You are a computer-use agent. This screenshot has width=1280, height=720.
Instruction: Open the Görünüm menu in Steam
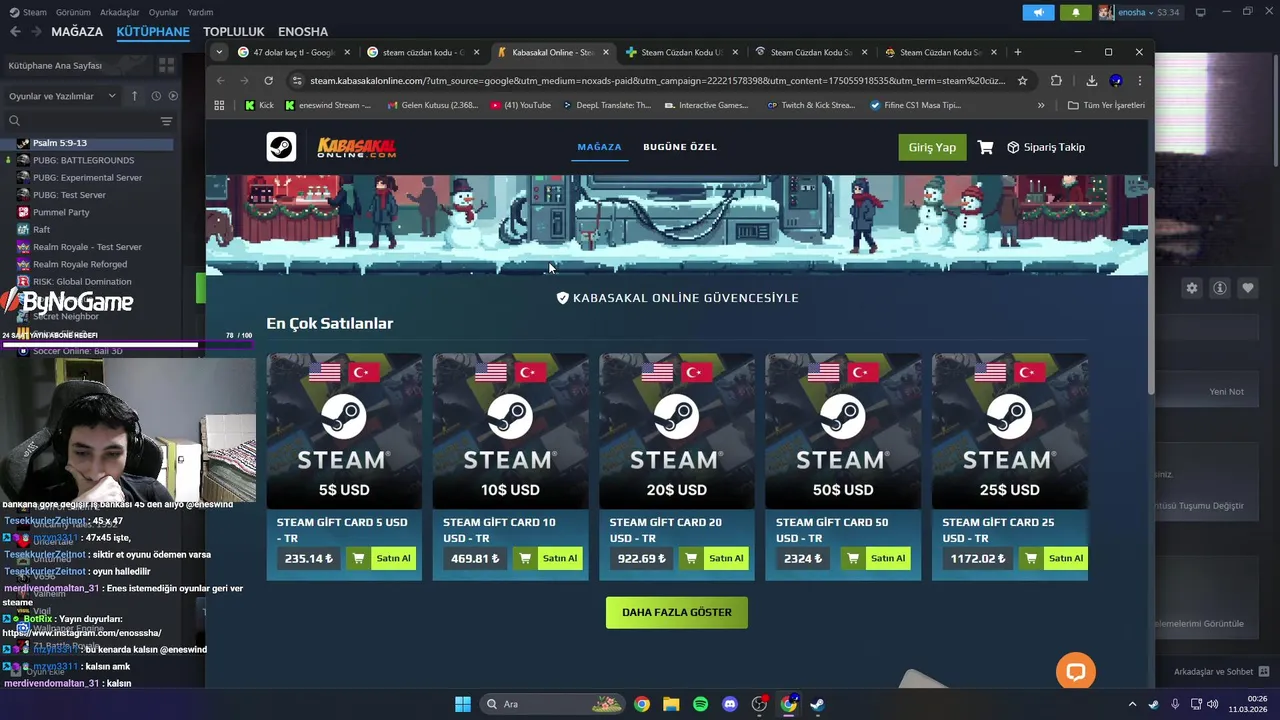click(x=73, y=12)
